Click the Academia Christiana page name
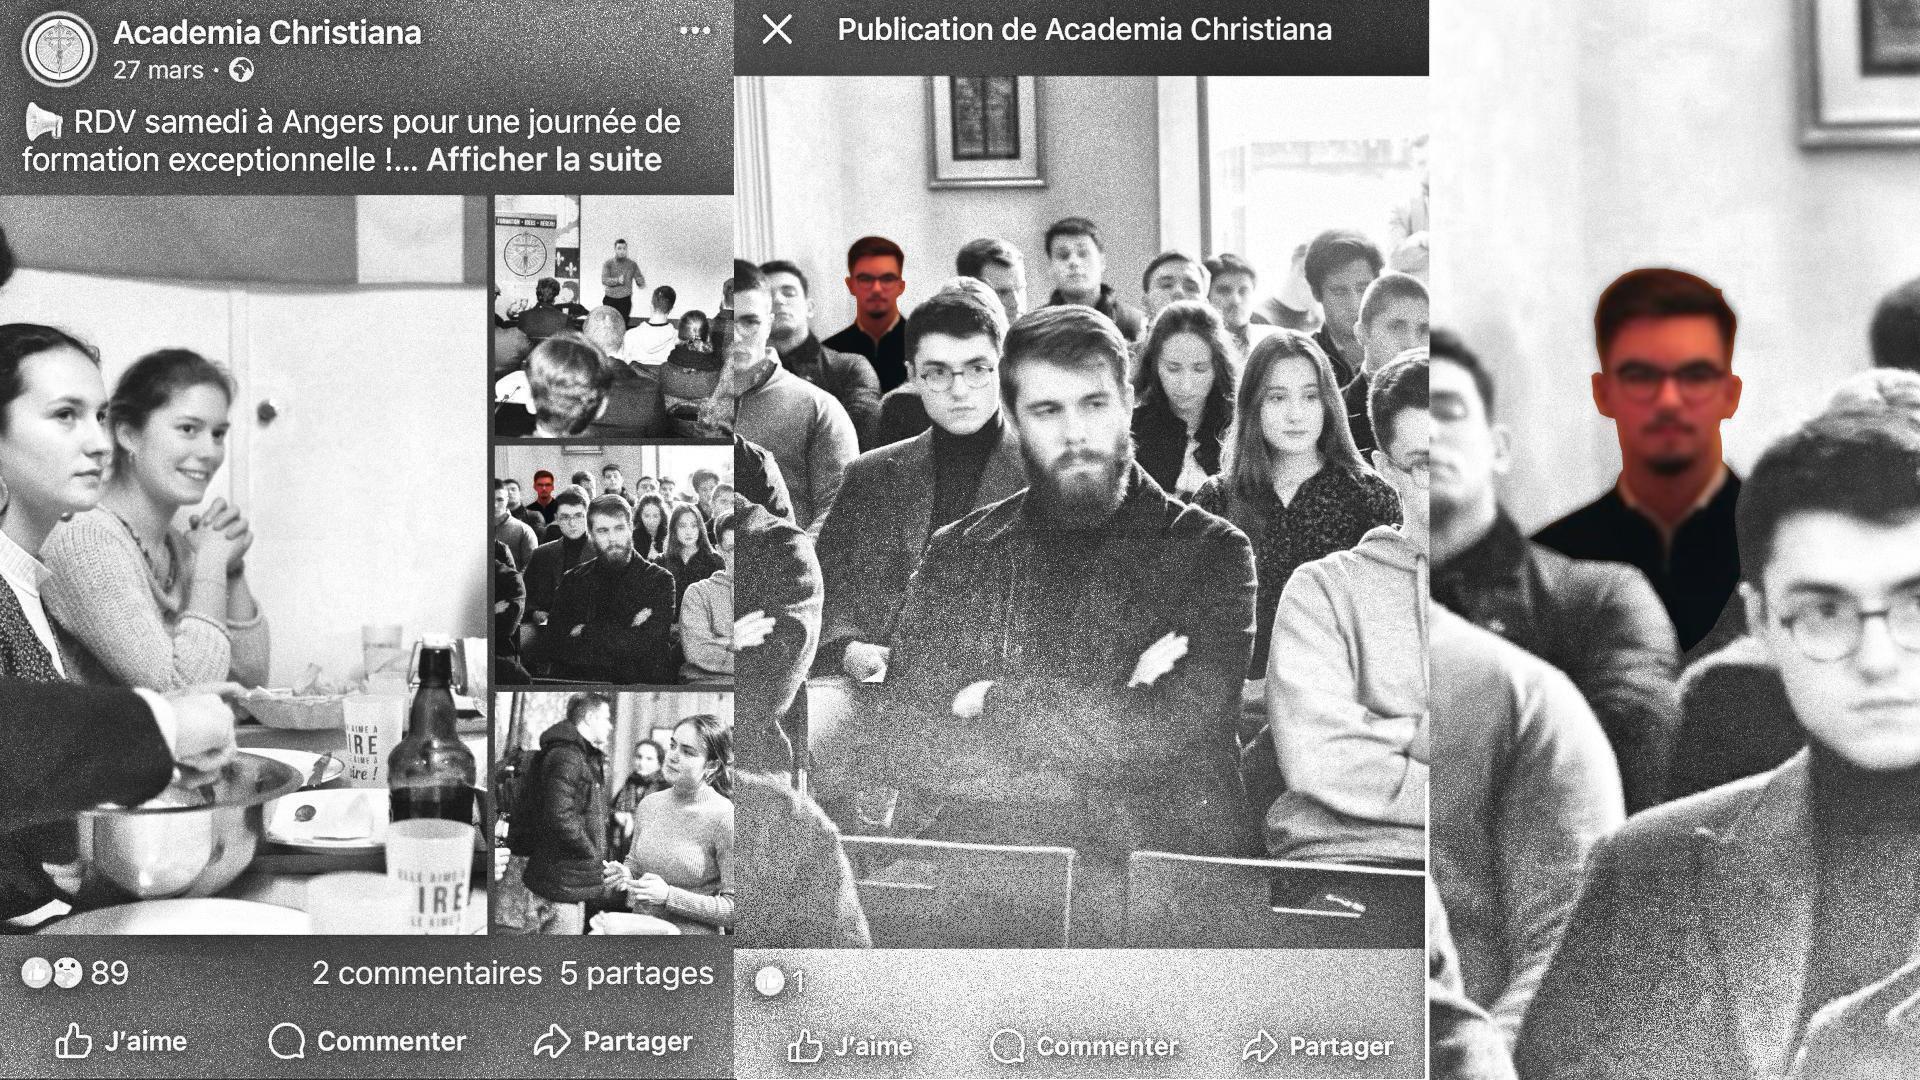1920x1080 pixels. pyautogui.click(x=267, y=32)
